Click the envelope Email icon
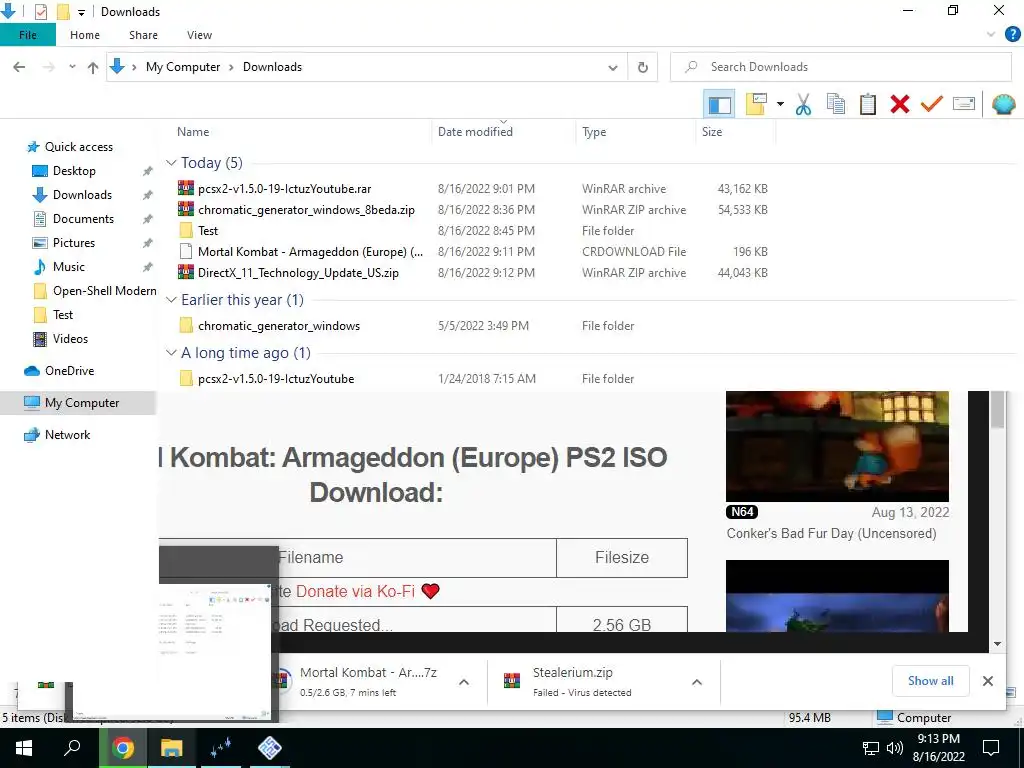 964,104
